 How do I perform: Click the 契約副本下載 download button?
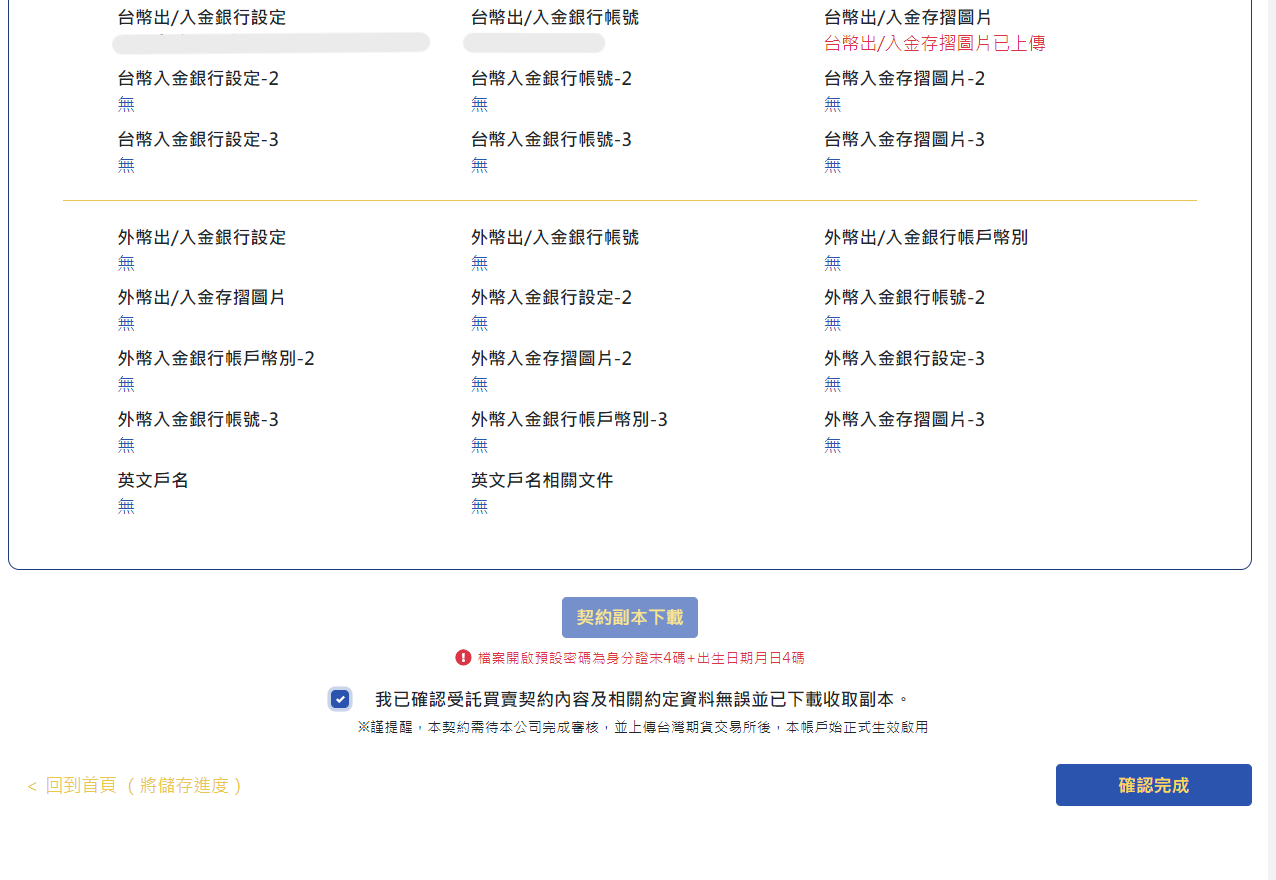[629, 618]
